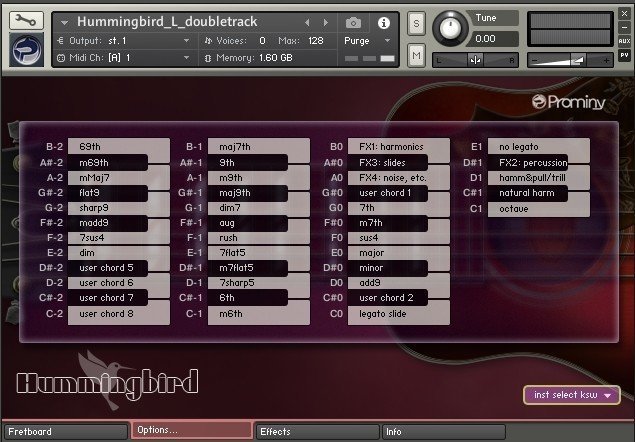The height and width of the screenshot is (442, 635).
Task: Switch to the Options tab
Action: coord(192,430)
